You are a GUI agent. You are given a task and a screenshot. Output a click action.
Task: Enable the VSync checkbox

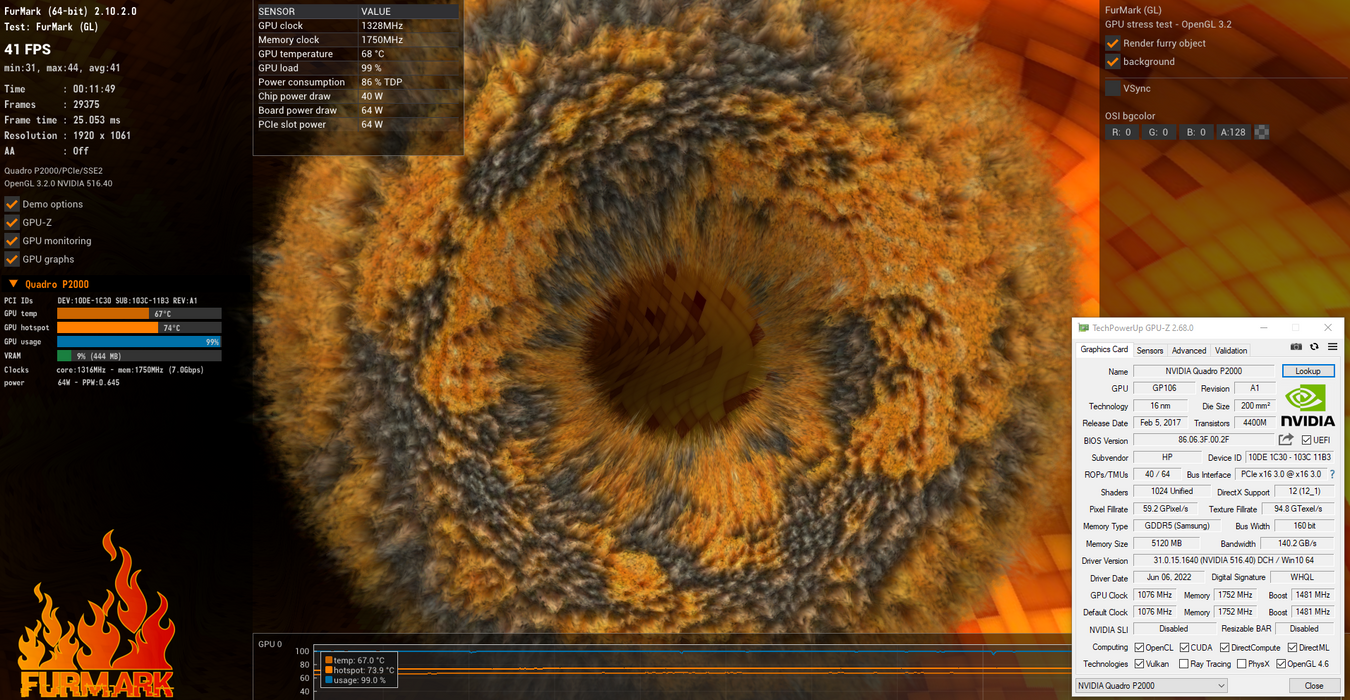(x=1112, y=88)
